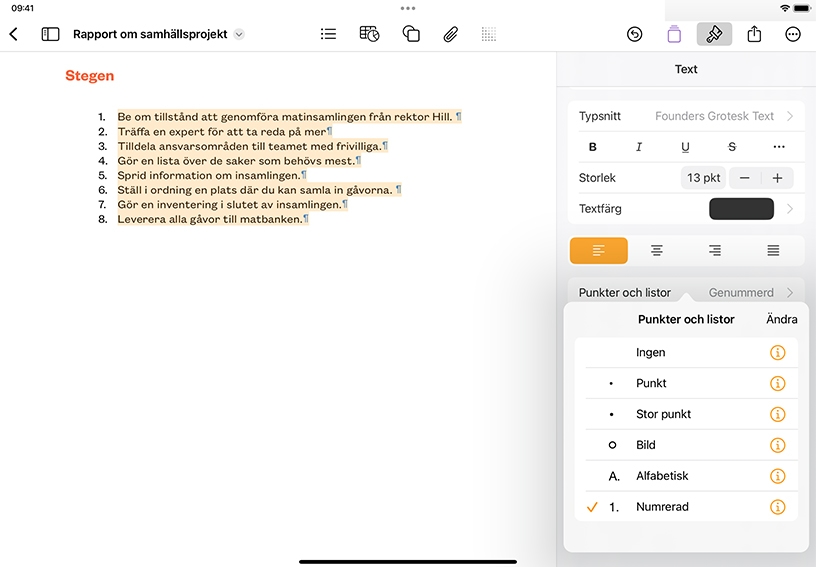Open Punkter och listor Genumrerd row
This screenshot has height=567, width=816.
(x=686, y=292)
